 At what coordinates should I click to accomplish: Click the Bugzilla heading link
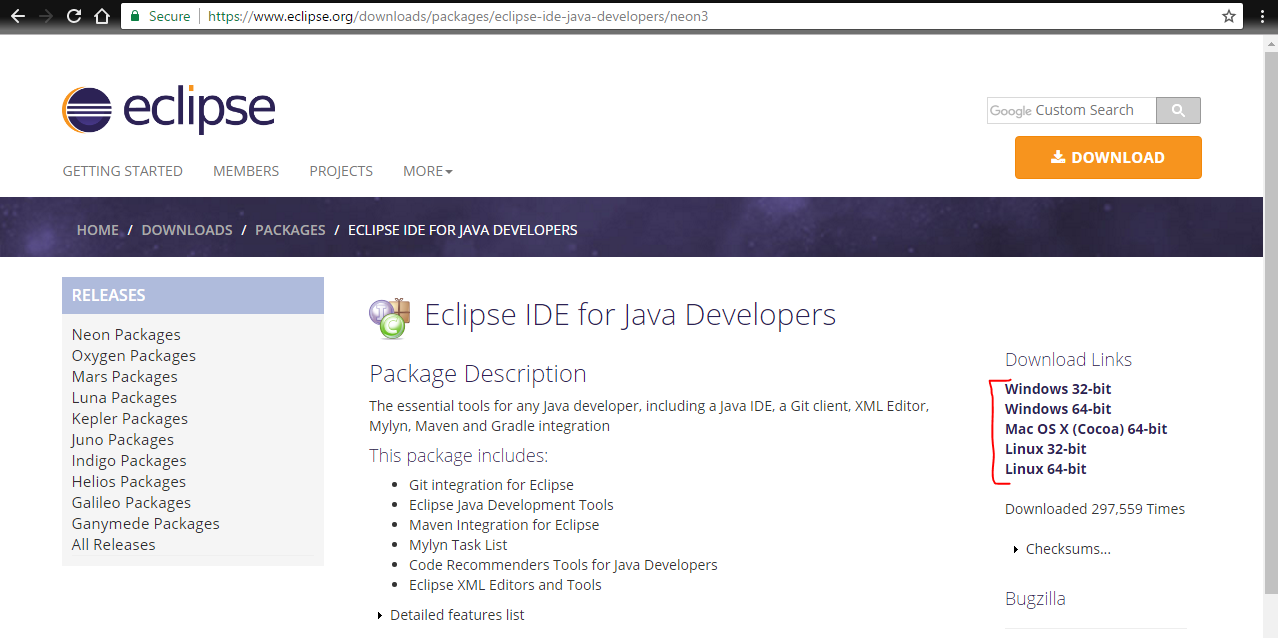[1035, 598]
